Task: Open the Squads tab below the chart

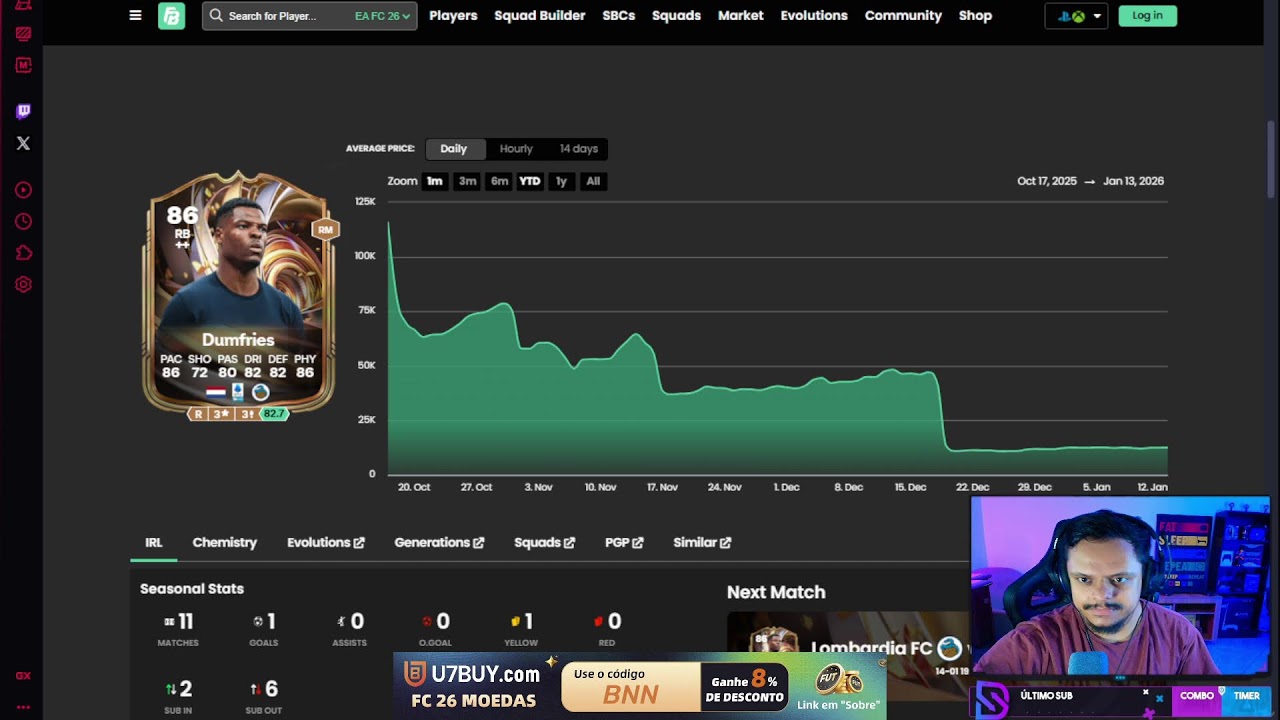Action: 545,543
